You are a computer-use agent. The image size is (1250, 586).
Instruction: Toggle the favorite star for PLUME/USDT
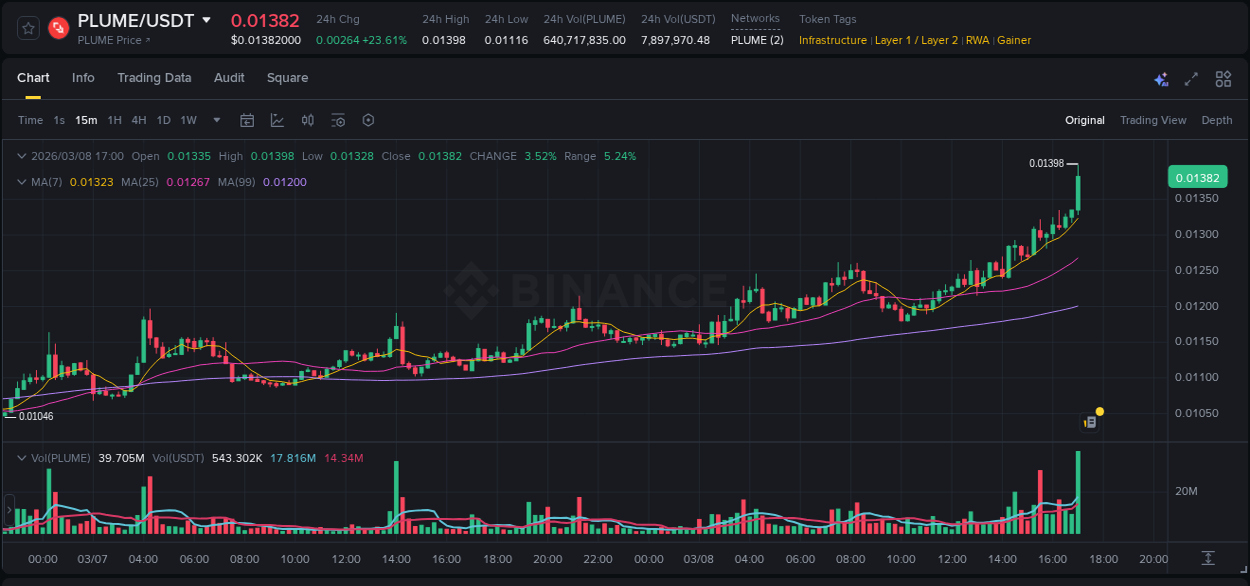pos(27,27)
